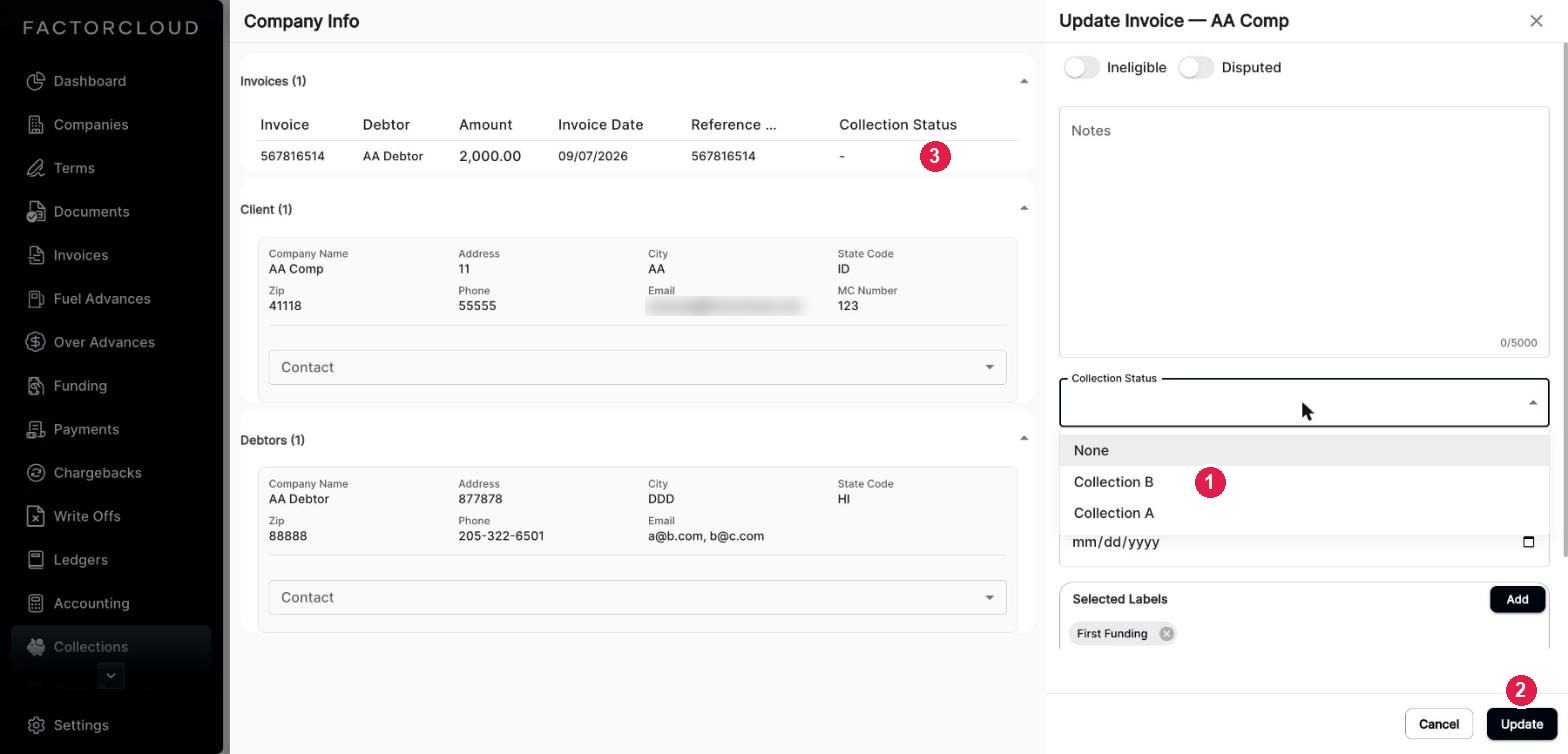Open the date picker calendar icon

click(1528, 542)
